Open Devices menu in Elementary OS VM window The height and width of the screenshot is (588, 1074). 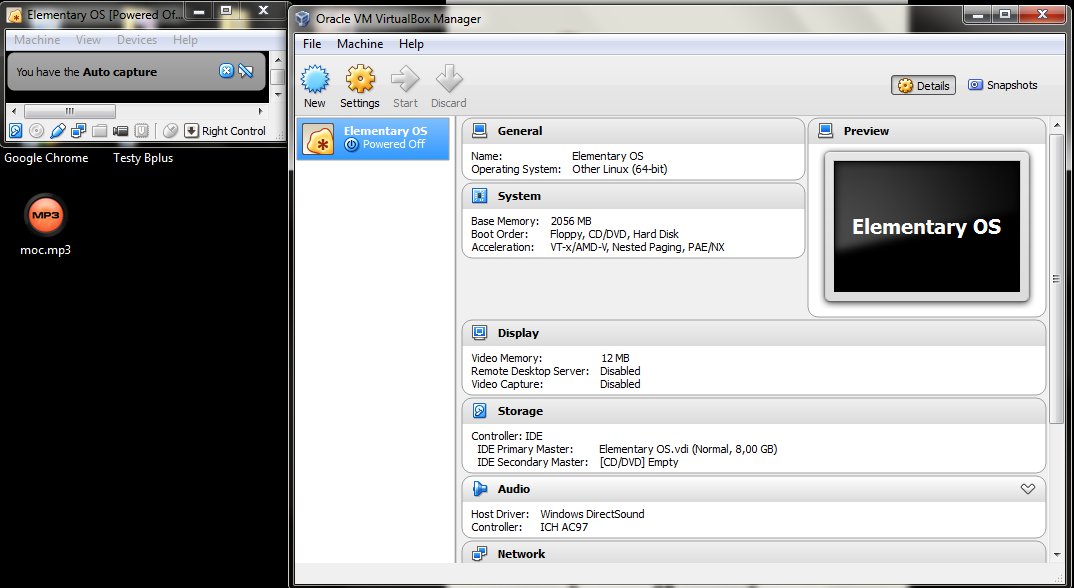click(137, 40)
